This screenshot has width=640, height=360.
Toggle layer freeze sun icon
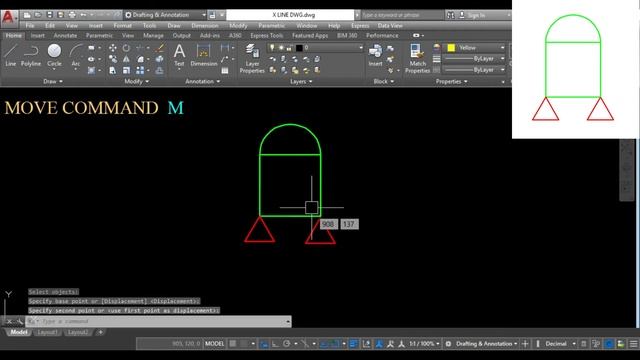coord(281,48)
